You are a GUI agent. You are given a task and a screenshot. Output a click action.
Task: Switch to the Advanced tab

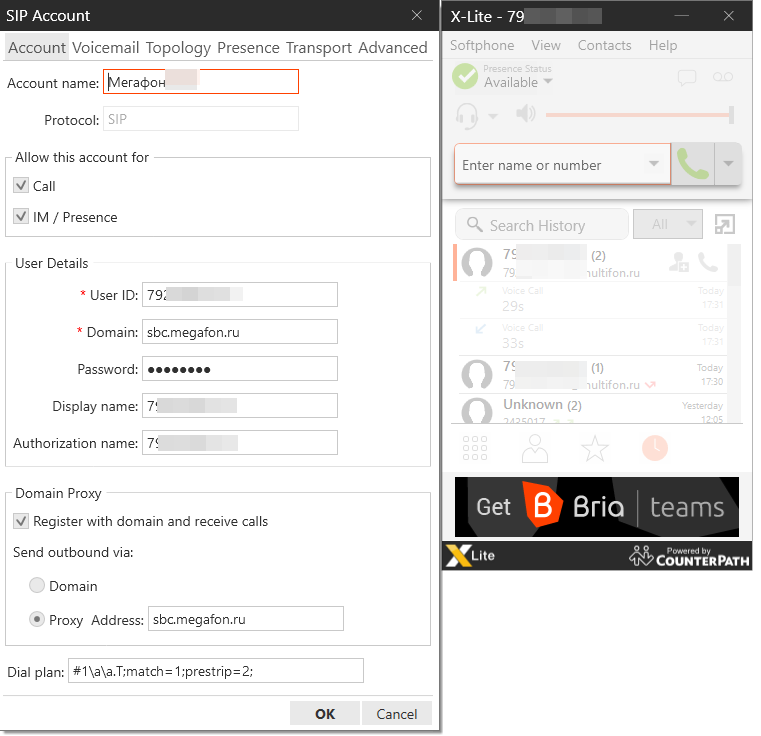(x=393, y=48)
